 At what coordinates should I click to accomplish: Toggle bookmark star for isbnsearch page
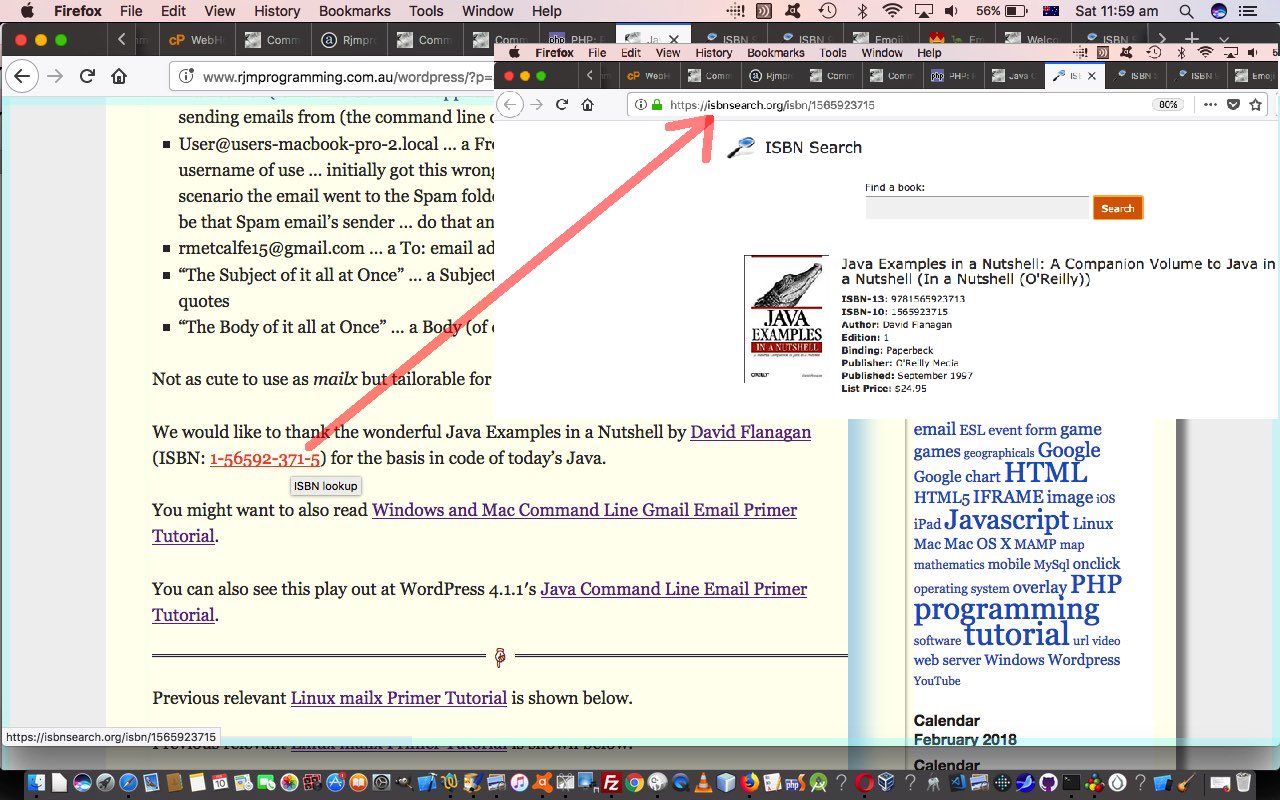pyautogui.click(x=1256, y=105)
